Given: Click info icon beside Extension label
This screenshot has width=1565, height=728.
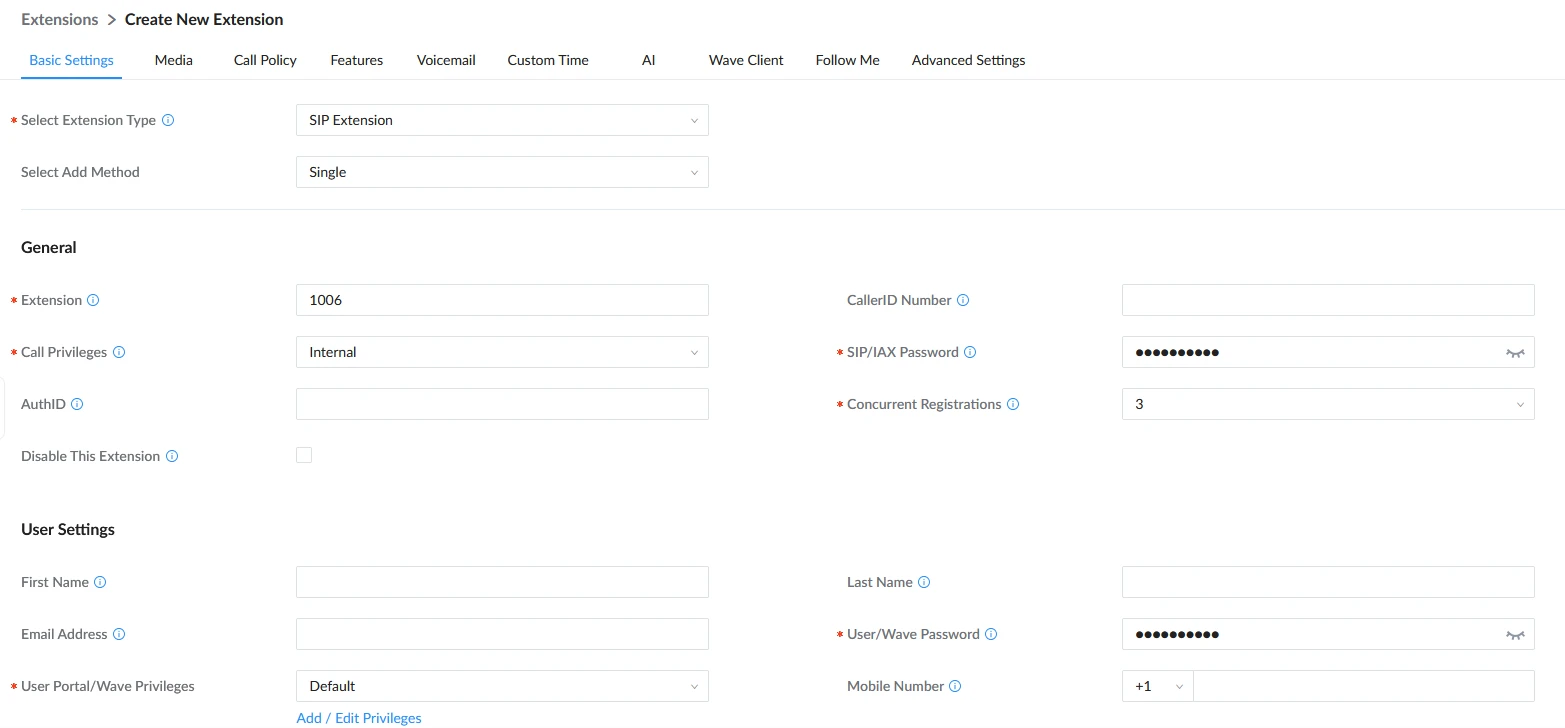Looking at the screenshot, I should click(93, 300).
